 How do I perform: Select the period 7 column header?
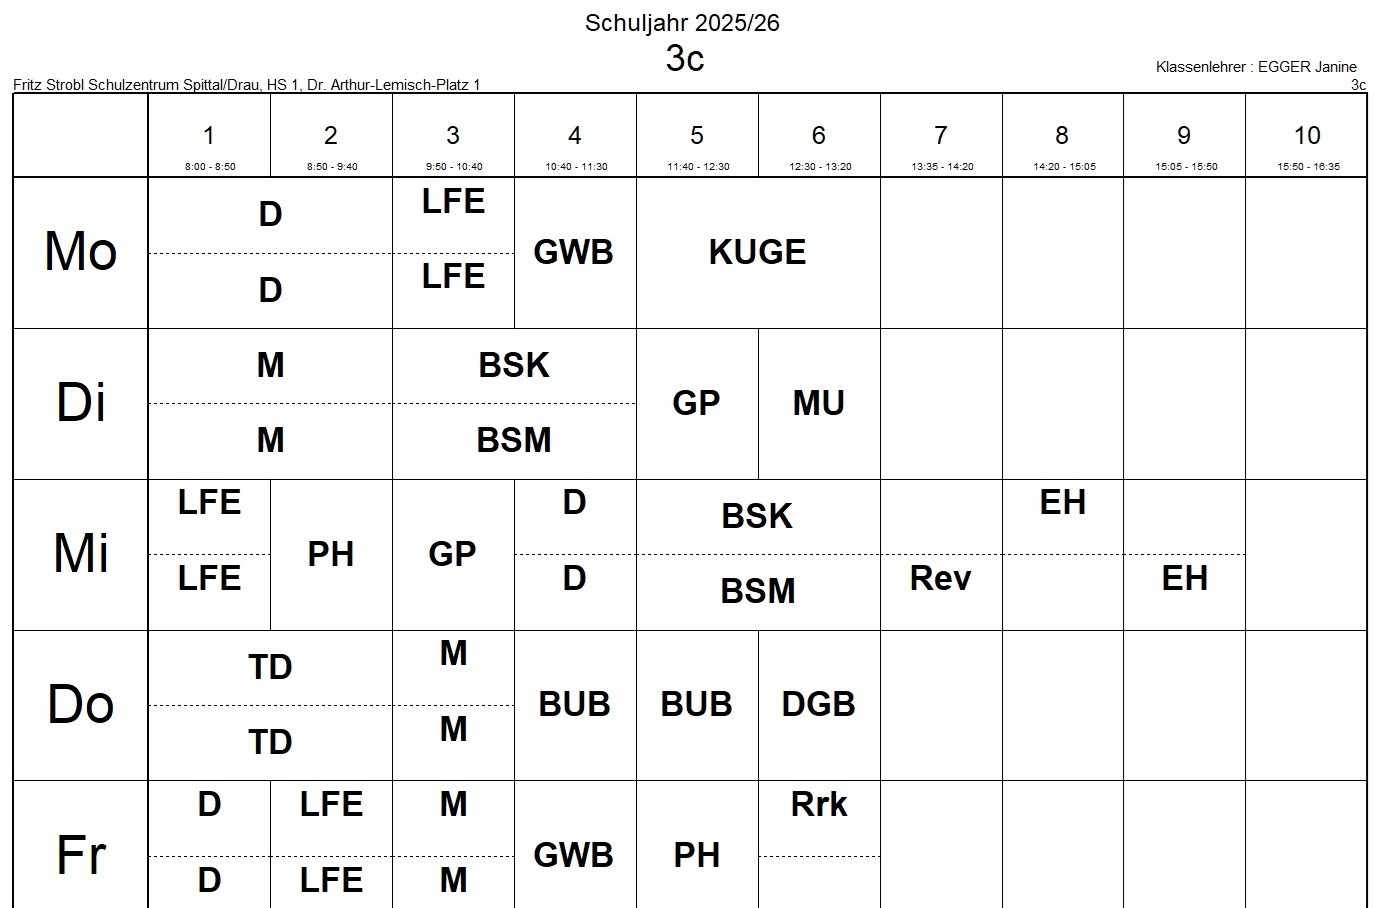click(940, 136)
